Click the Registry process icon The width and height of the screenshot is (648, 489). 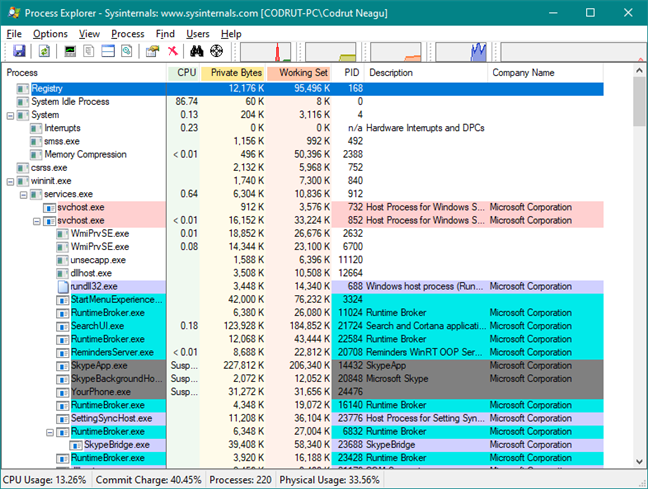[x=23, y=89]
